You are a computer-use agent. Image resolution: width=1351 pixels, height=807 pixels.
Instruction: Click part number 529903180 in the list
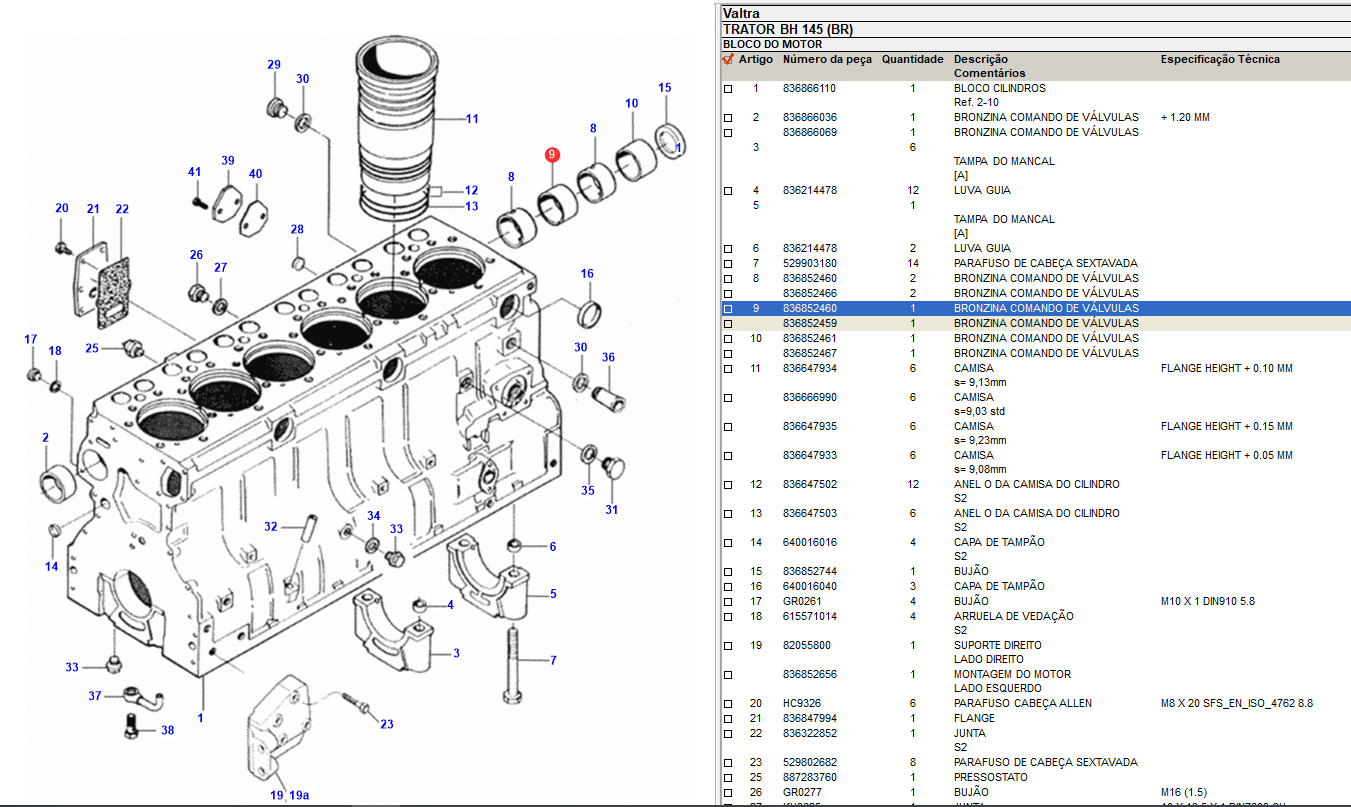click(809, 263)
